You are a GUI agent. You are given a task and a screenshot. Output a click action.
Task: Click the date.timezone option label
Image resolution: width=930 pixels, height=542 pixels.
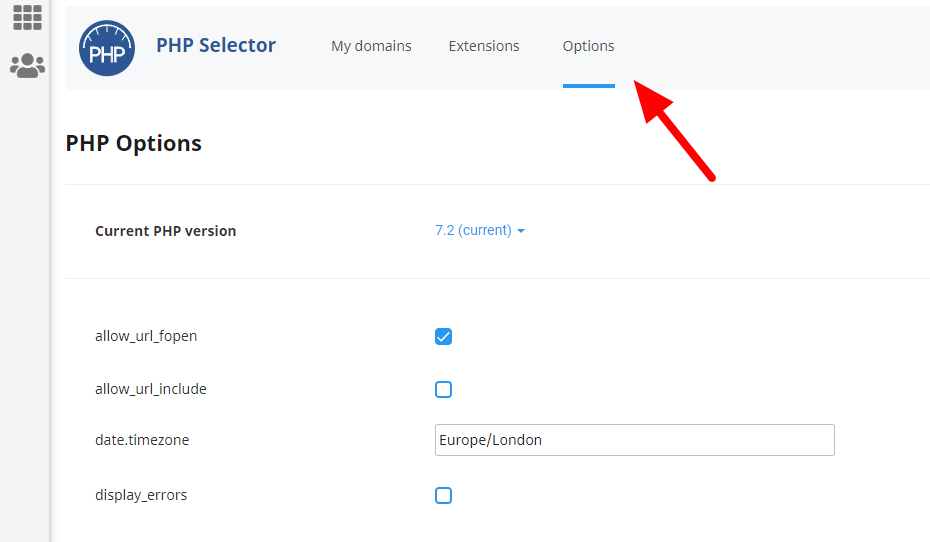tap(142, 440)
